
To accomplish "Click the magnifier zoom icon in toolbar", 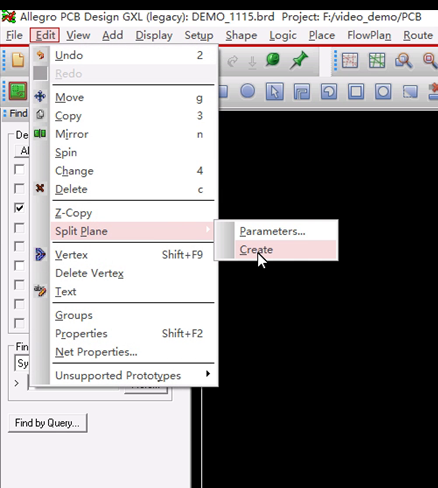I will click(403, 61).
